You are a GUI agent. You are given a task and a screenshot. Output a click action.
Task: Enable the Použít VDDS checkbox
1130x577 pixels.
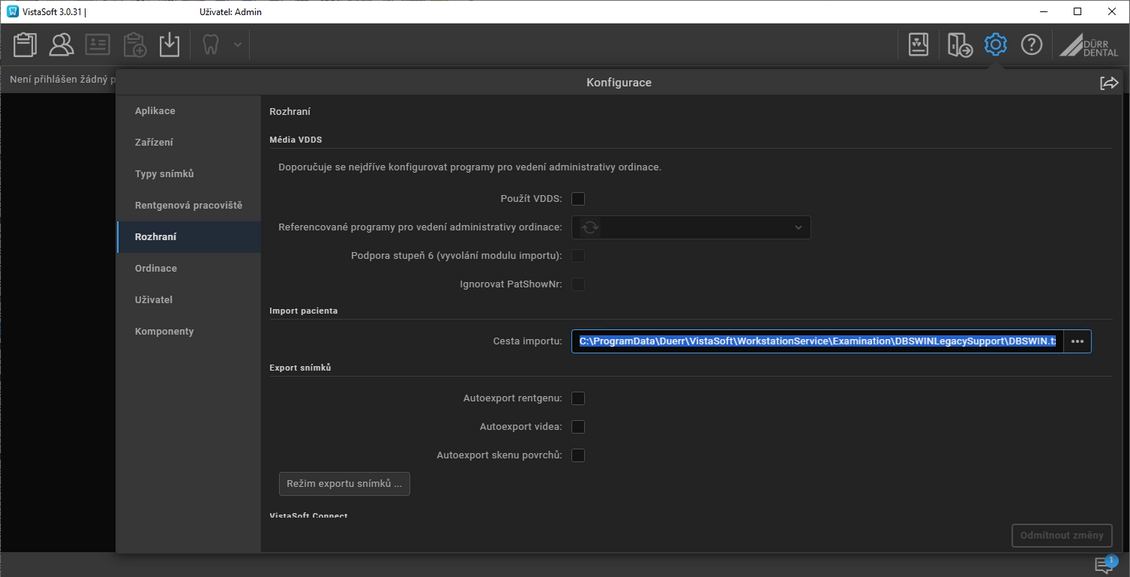click(578, 199)
